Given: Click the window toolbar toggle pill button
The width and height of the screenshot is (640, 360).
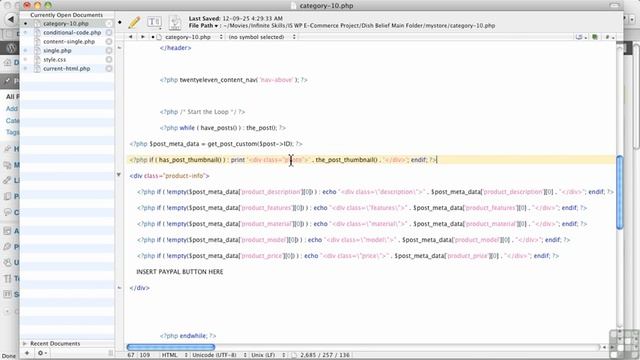Looking at the screenshot, I should 615,5.
